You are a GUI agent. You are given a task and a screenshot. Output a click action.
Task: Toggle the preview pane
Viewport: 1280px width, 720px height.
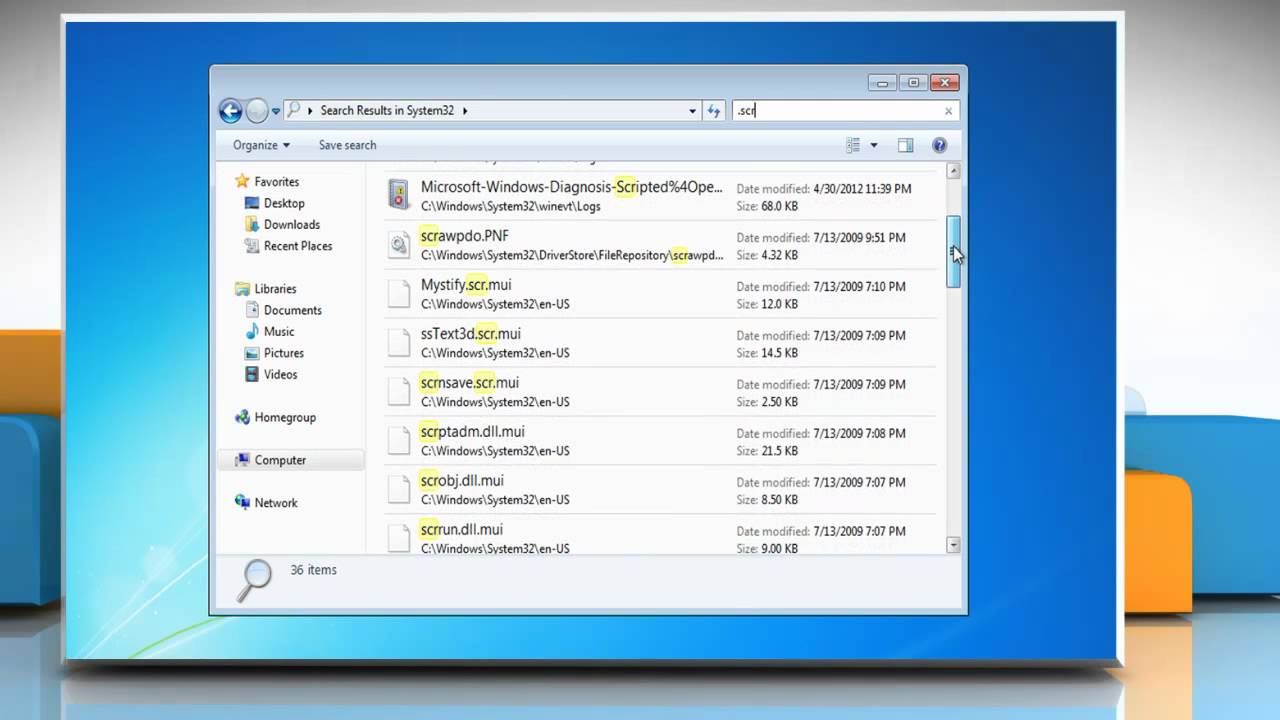tap(905, 145)
